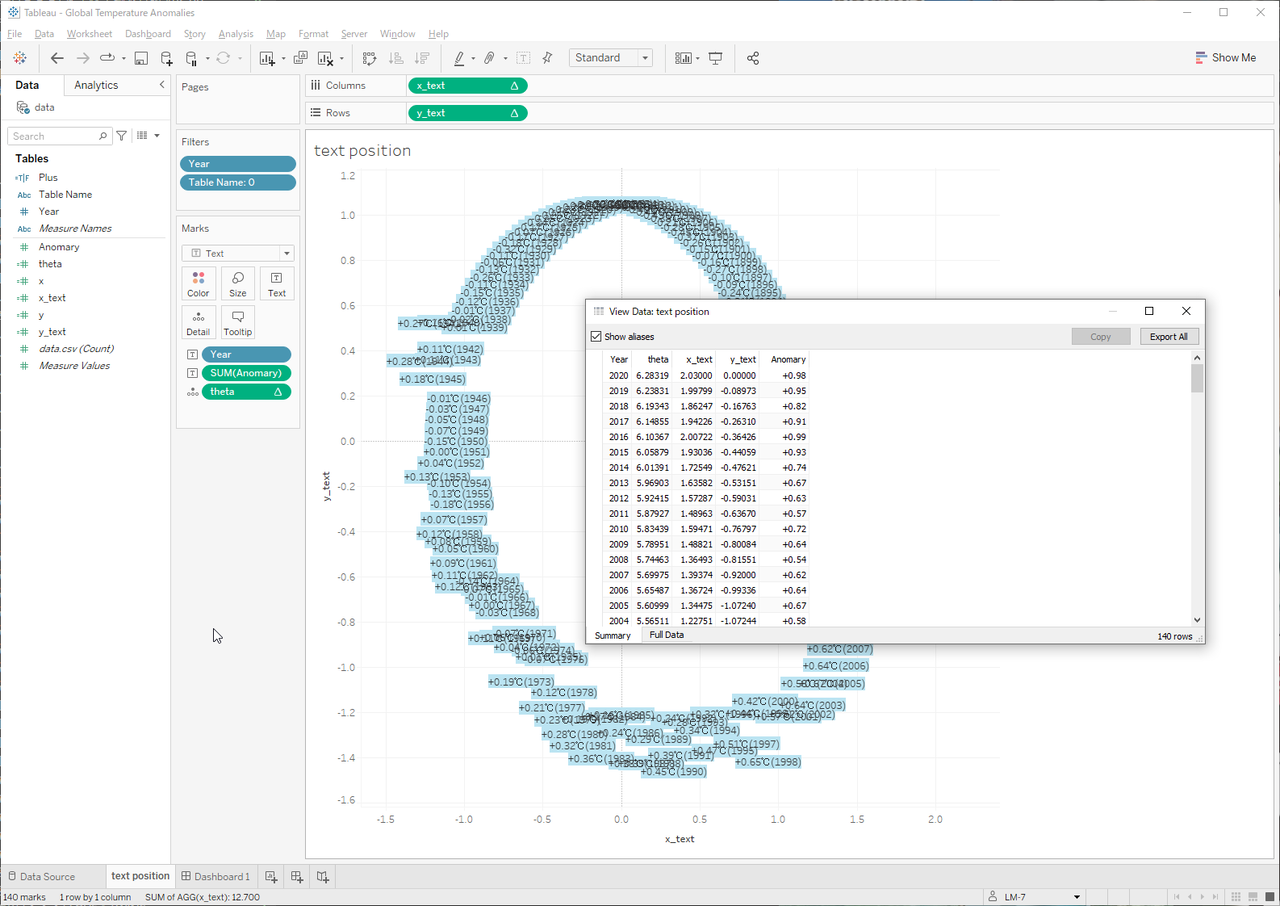Viewport: 1280px width, 906px height.
Task: Click the Highlight pen toolbar icon
Action: pyautogui.click(x=459, y=58)
